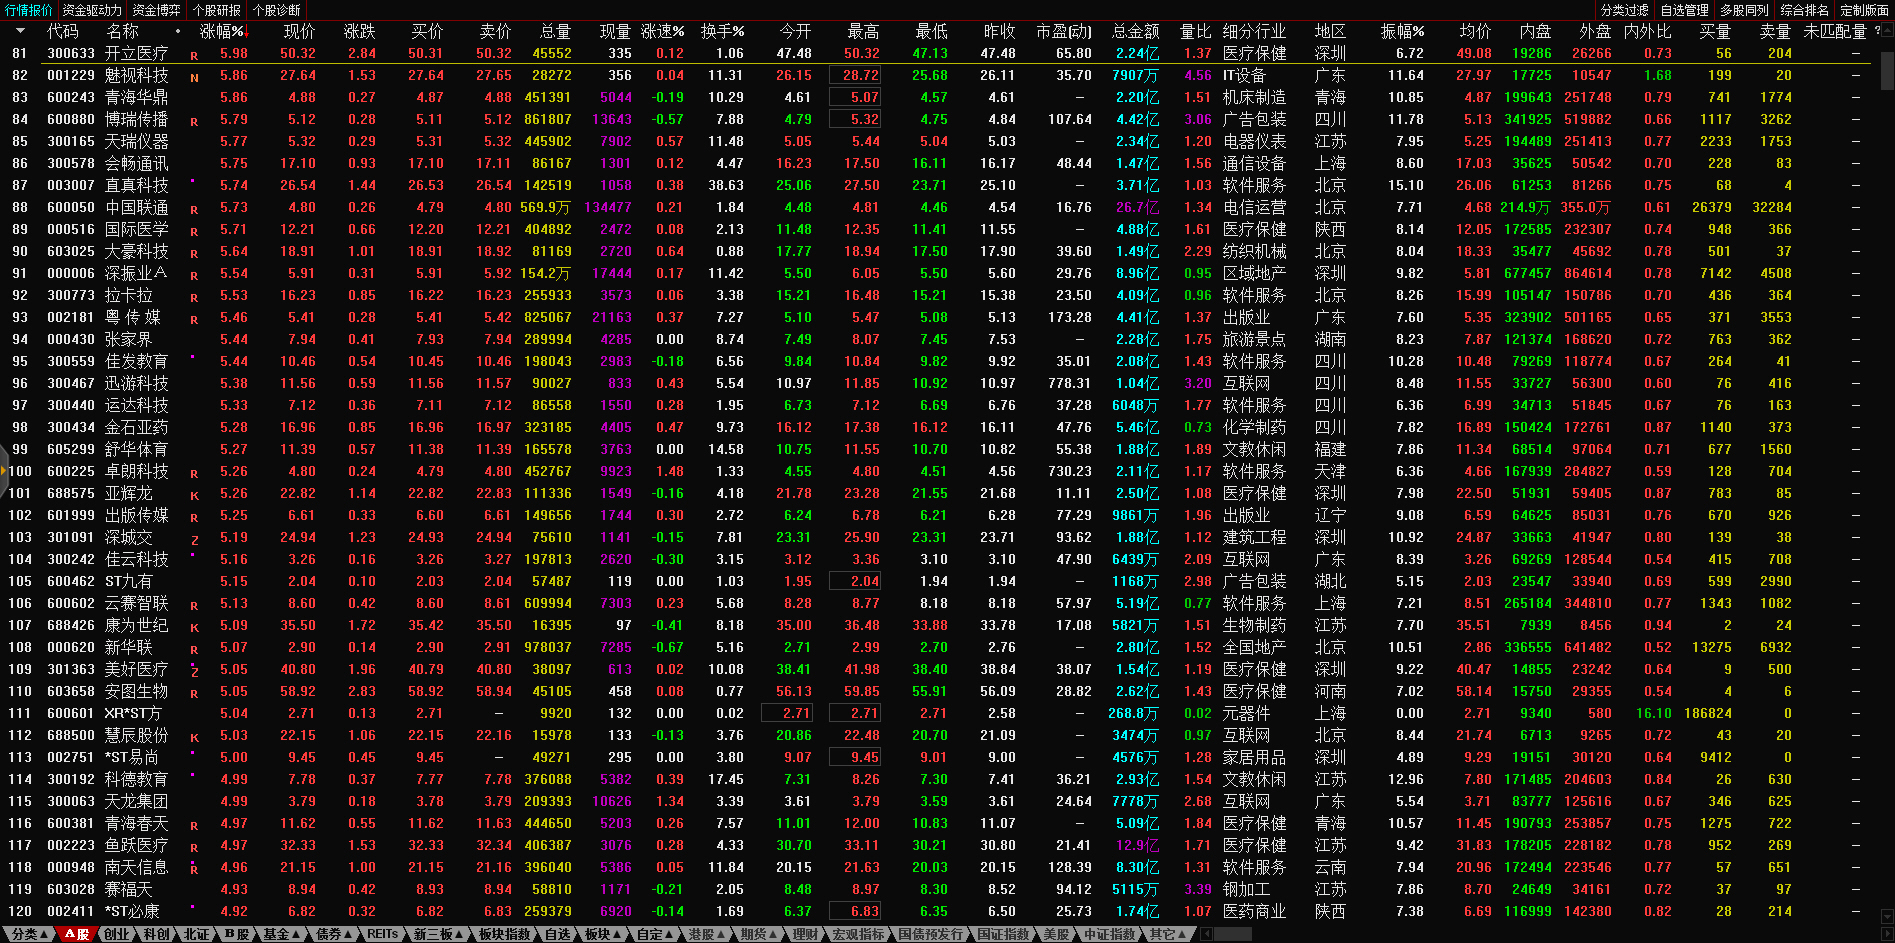This screenshot has height=943, width=1895.
Task: Open 自选管理 in the top bar
Action: [1684, 10]
